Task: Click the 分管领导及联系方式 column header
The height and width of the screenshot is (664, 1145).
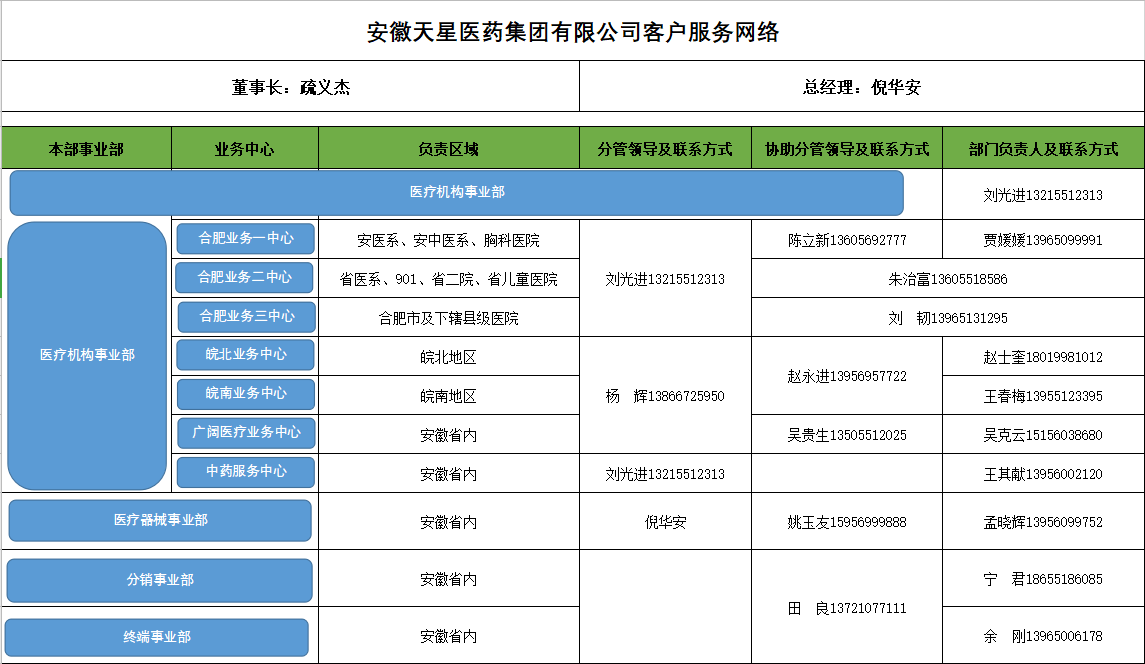Action: [x=665, y=149]
